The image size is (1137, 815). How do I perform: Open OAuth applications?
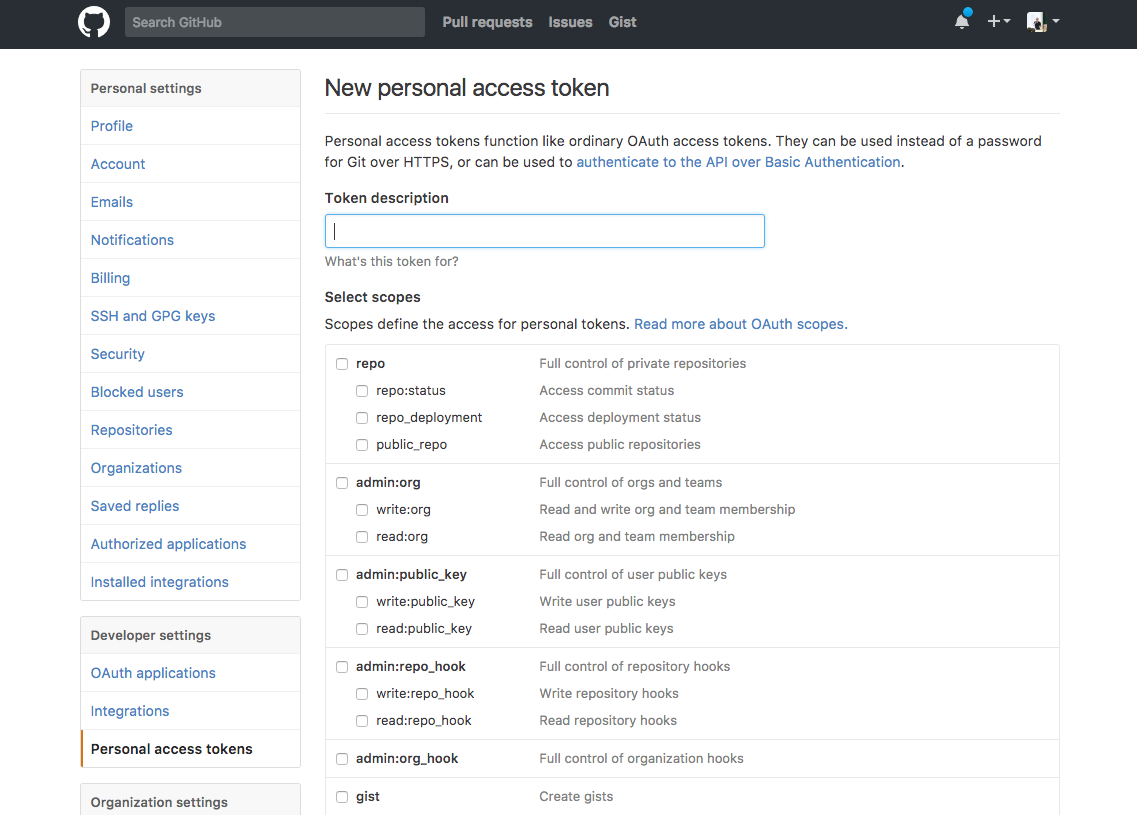pos(191,673)
